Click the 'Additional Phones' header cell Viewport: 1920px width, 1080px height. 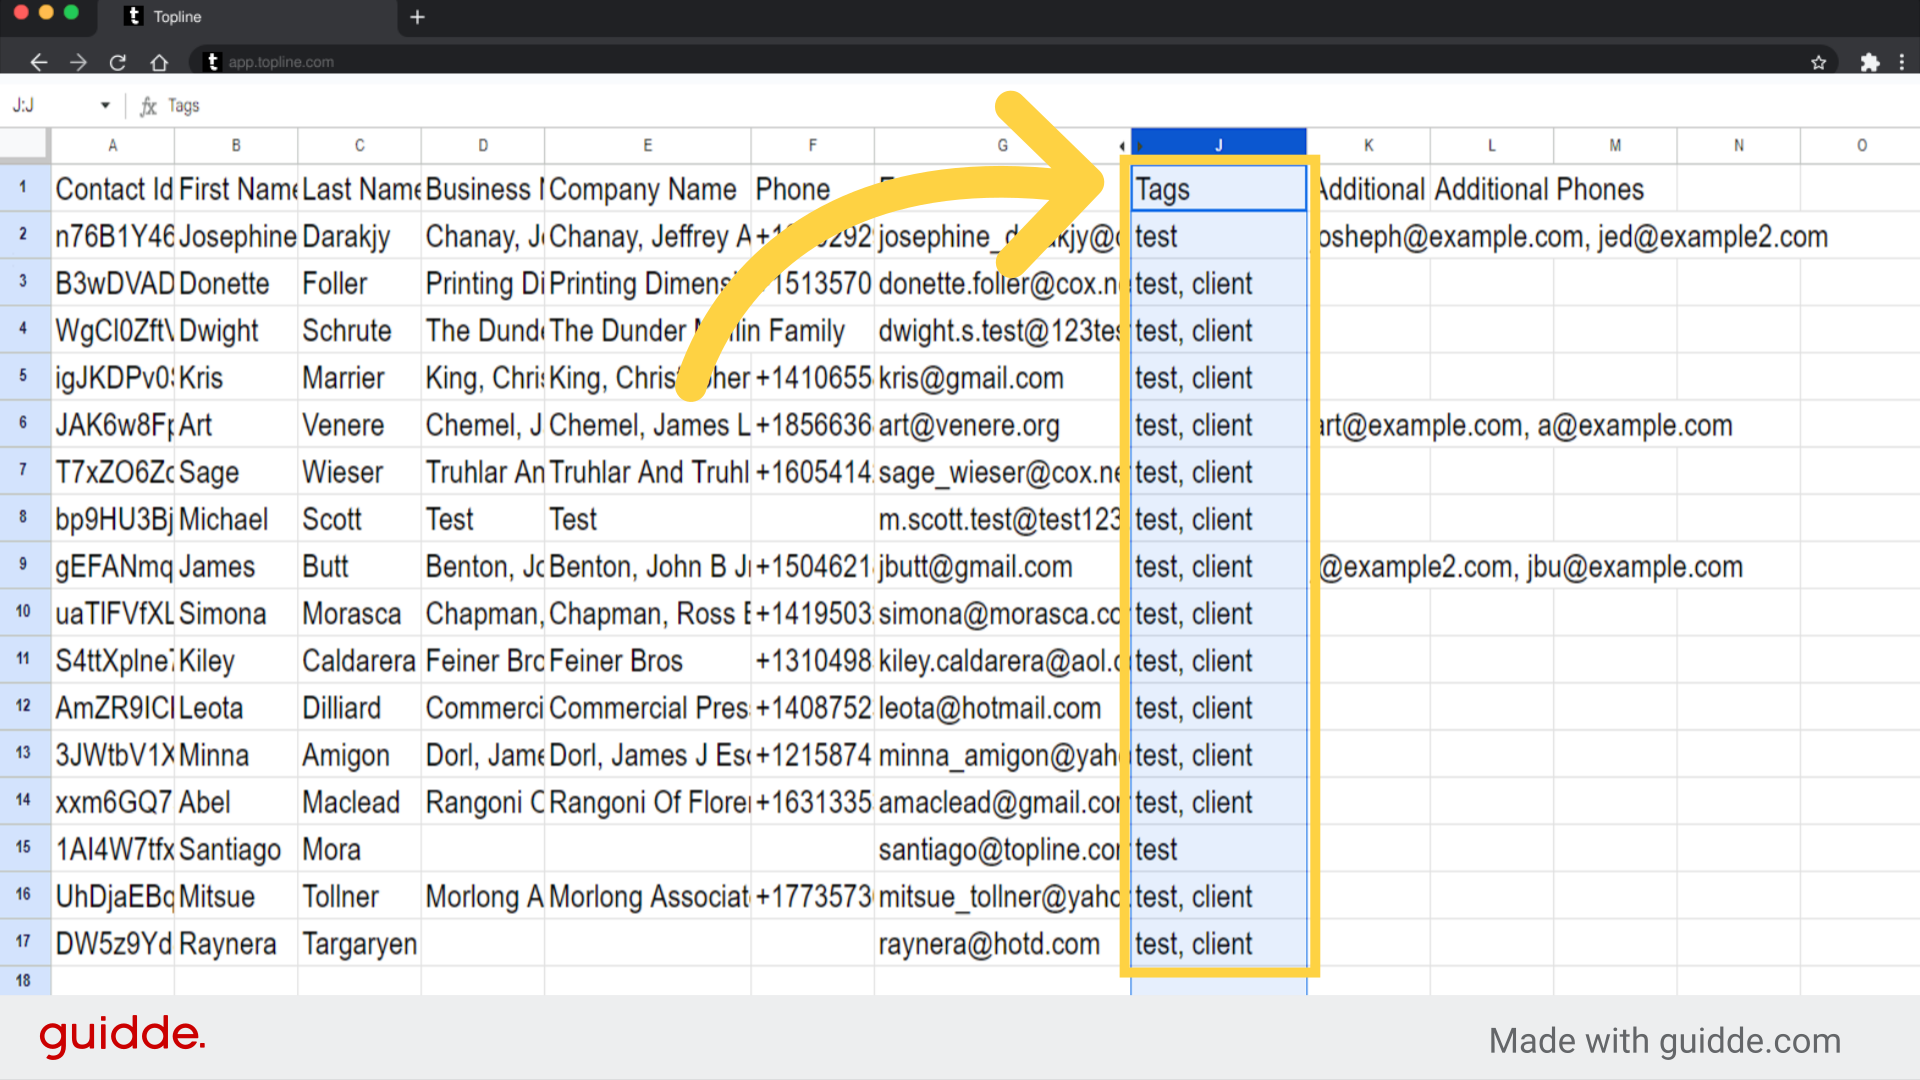point(1492,189)
